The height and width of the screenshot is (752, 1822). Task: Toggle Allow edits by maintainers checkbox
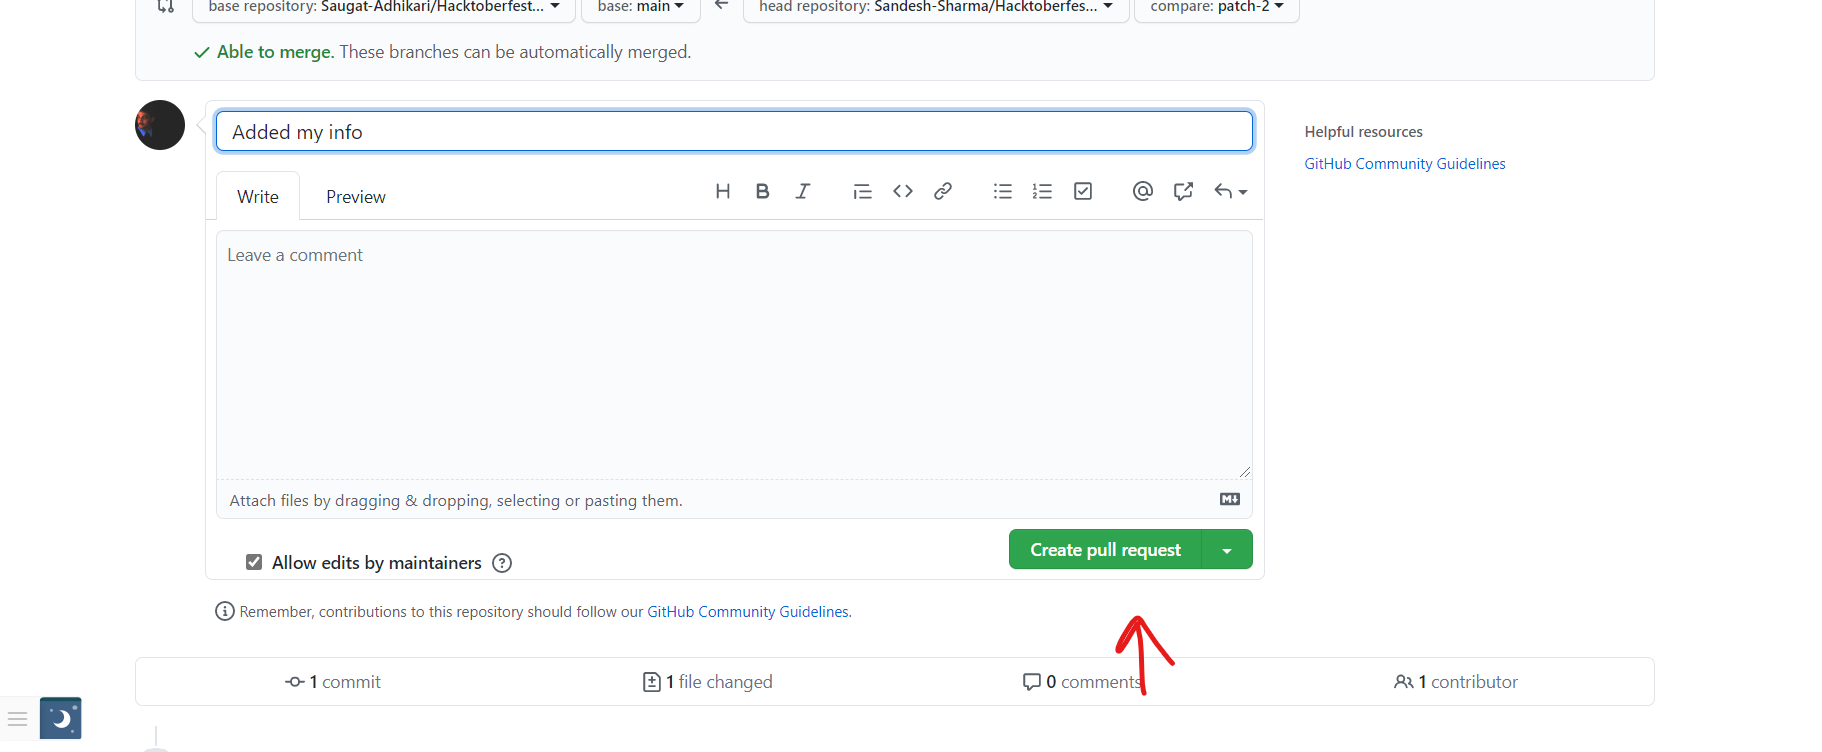click(x=254, y=562)
